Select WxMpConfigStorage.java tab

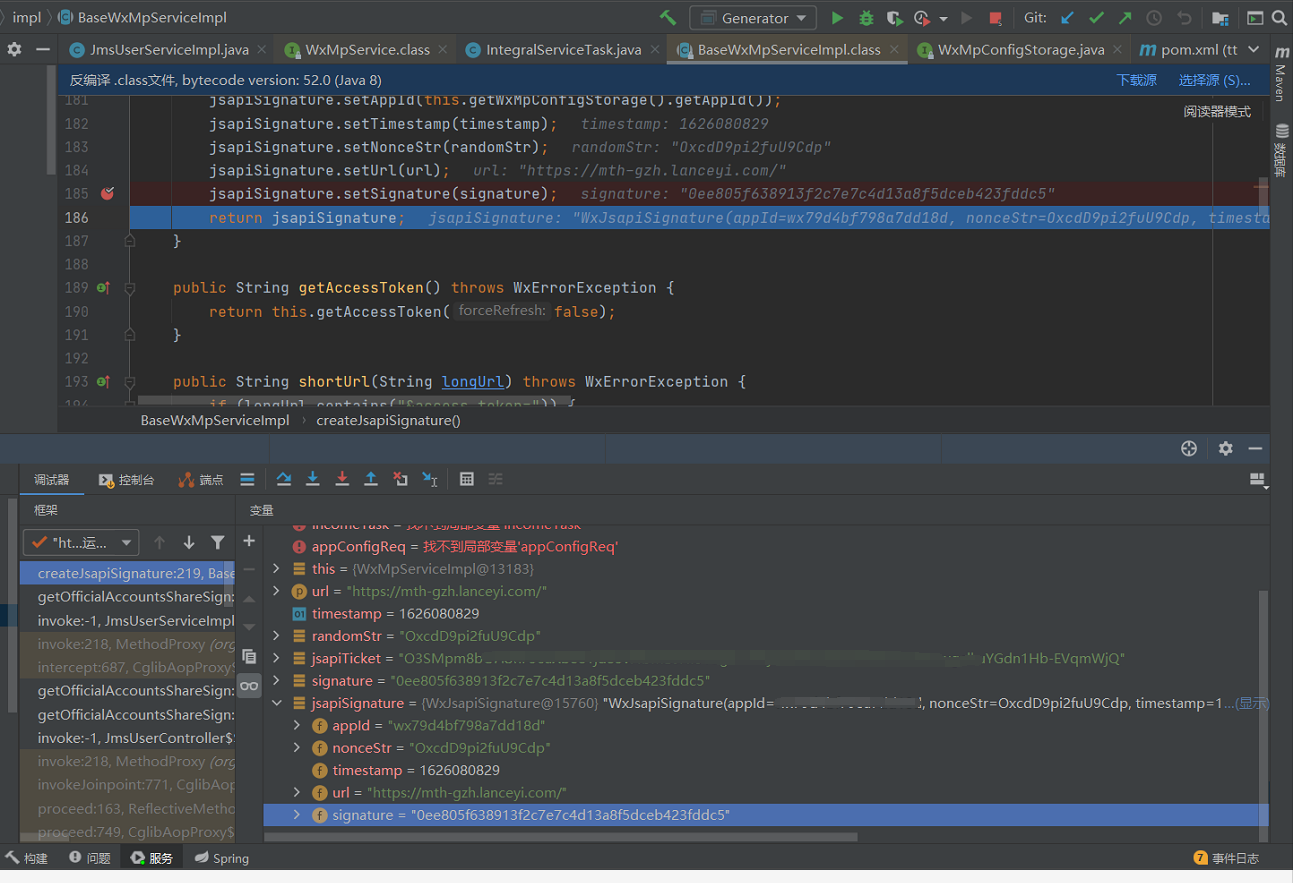pos(1021,49)
